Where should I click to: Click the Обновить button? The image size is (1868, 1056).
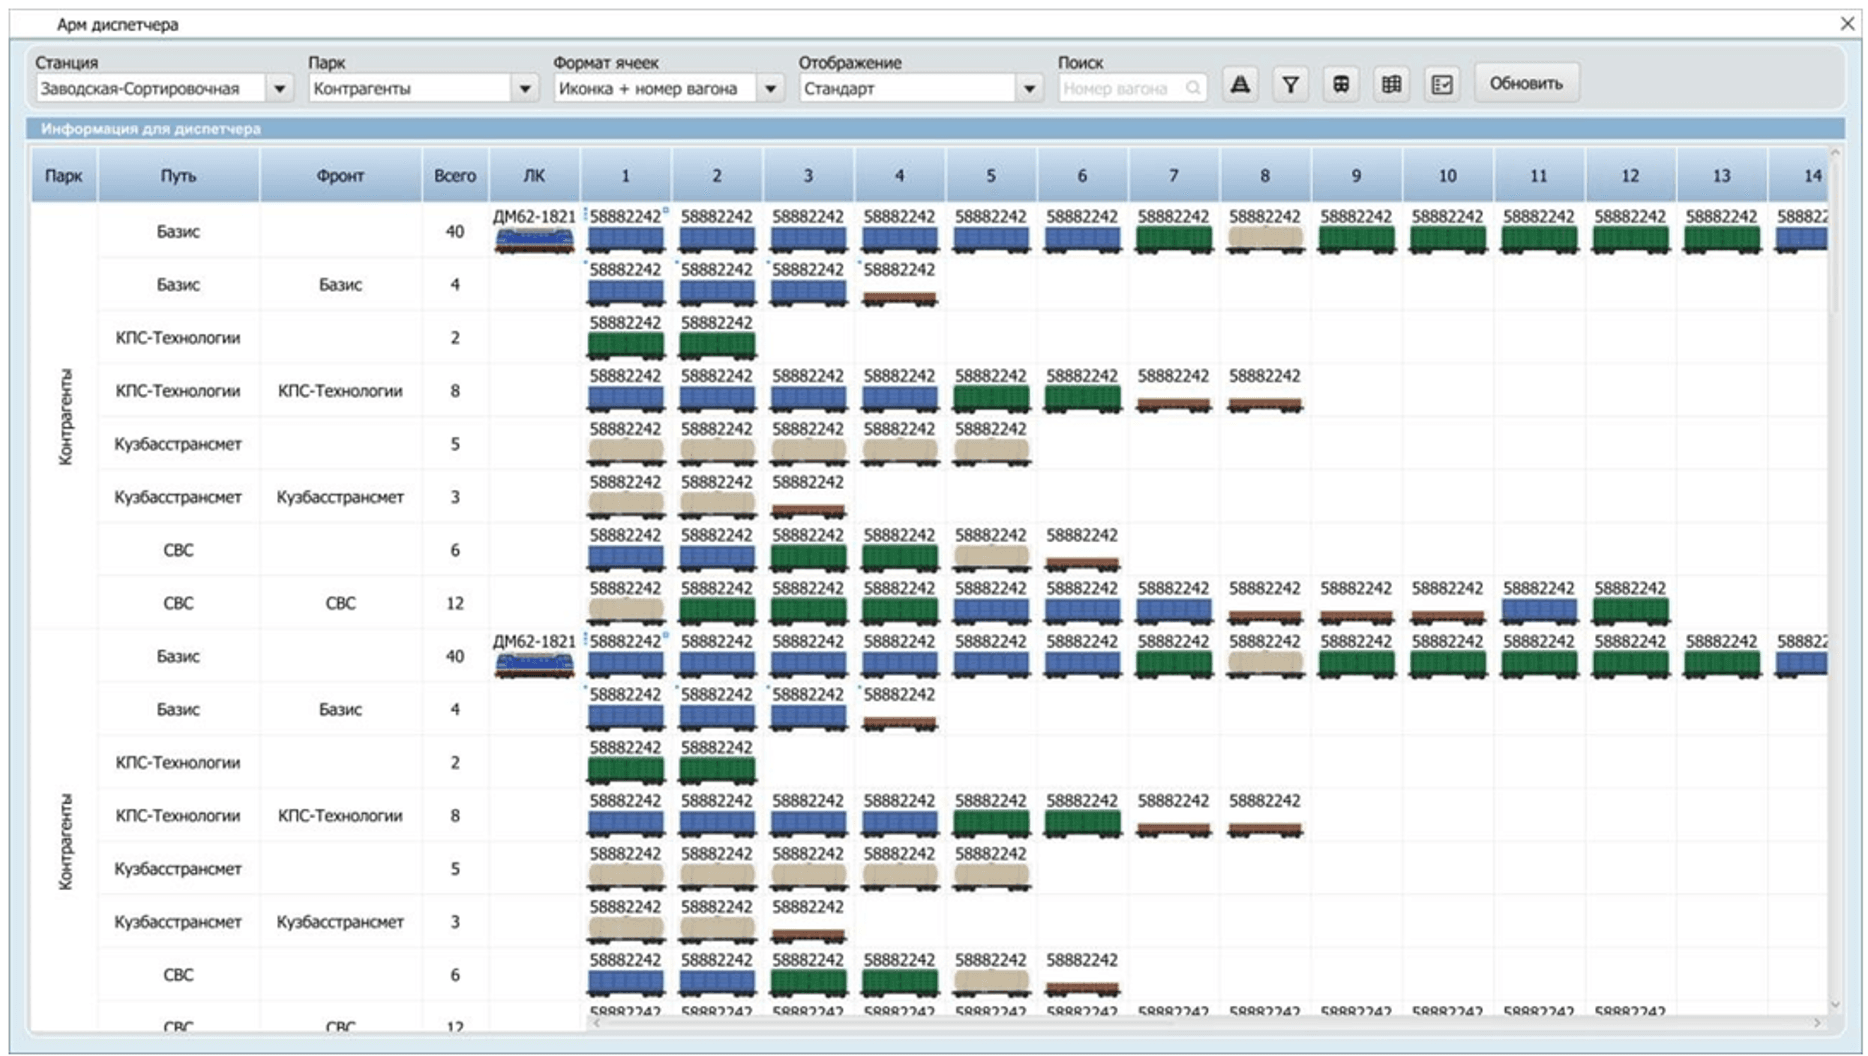click(1526, 83)
